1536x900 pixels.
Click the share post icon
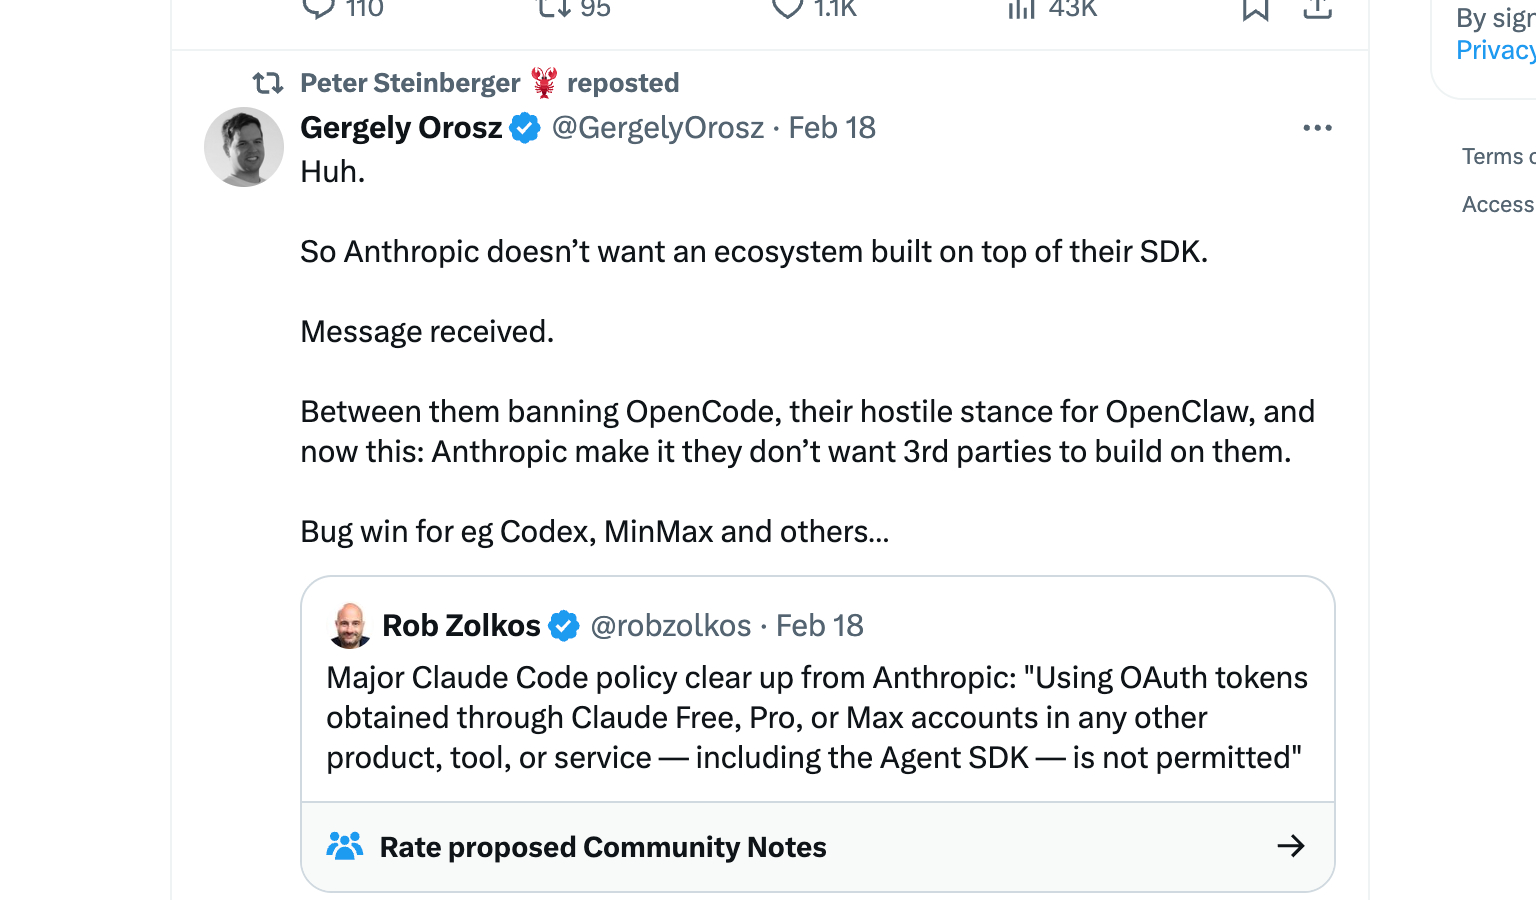(x=1318, y=8)
